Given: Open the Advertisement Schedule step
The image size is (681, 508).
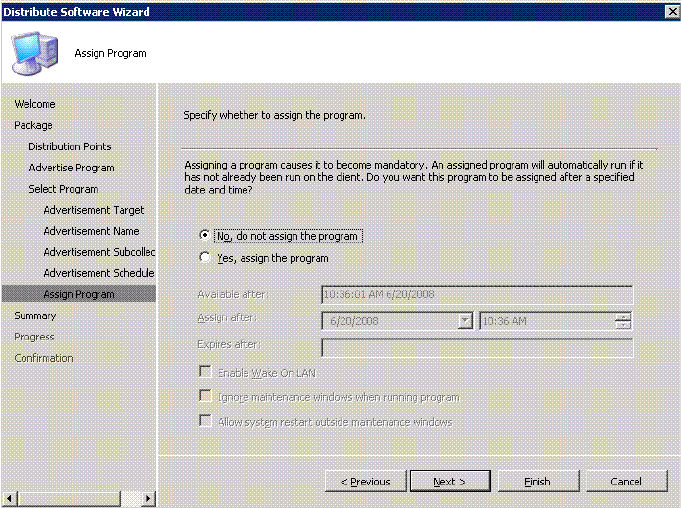Looking at the screenshot, I should (x=99, y=273).
